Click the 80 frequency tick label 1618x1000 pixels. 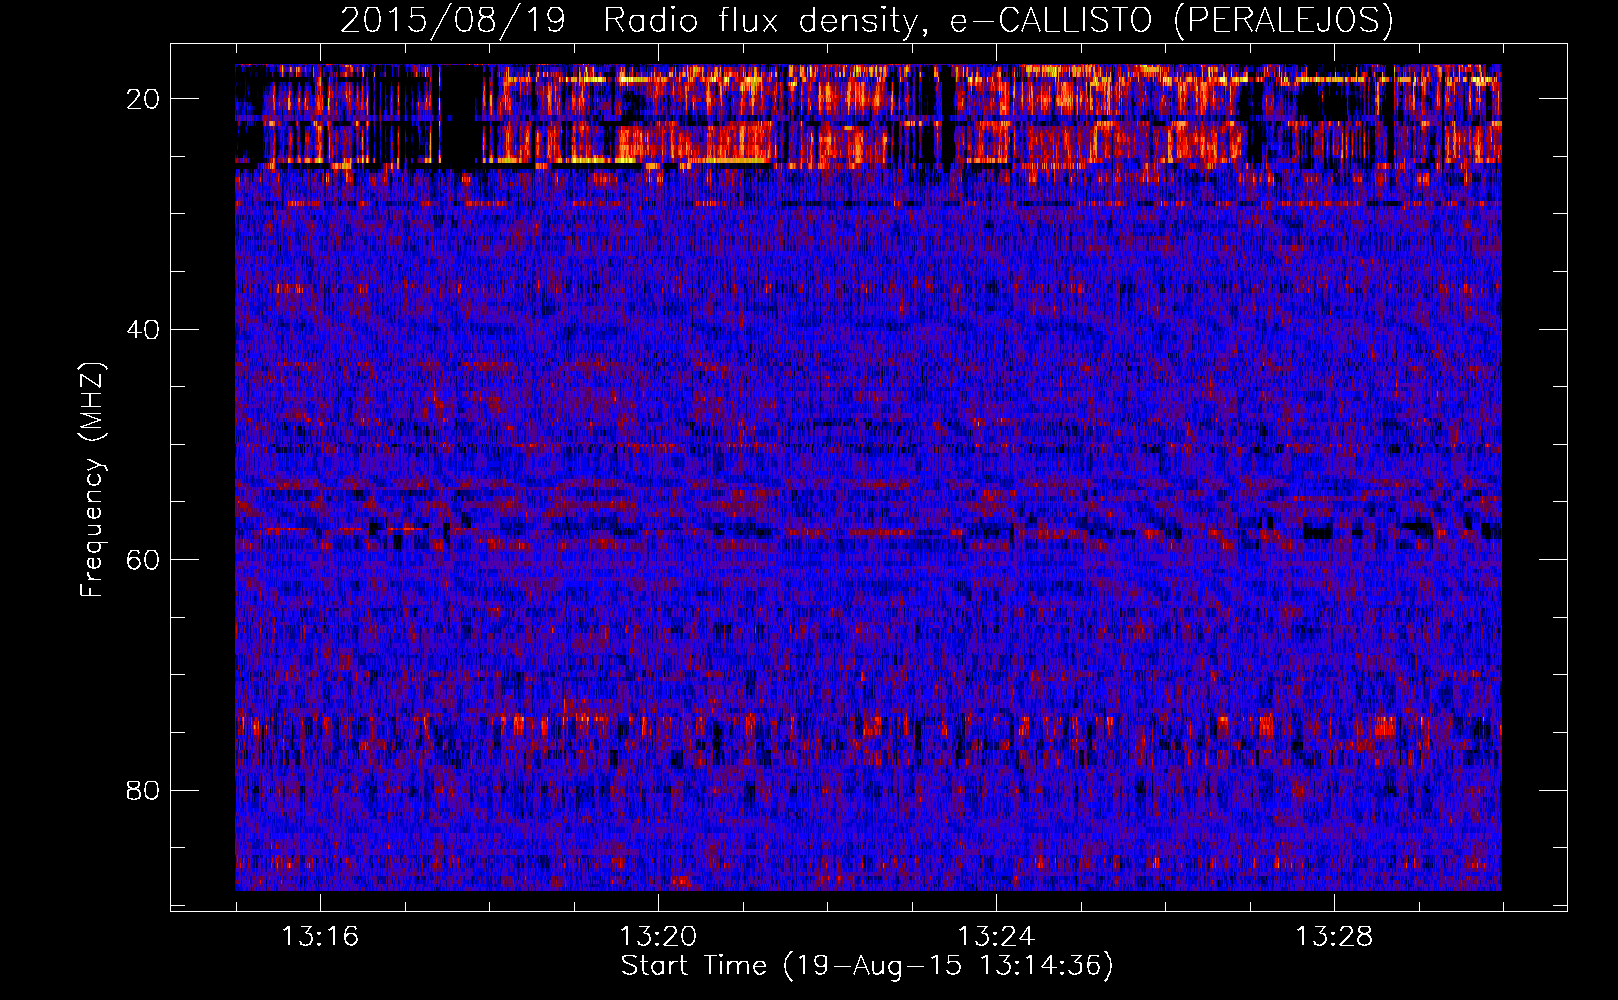[x=143, y=791]
